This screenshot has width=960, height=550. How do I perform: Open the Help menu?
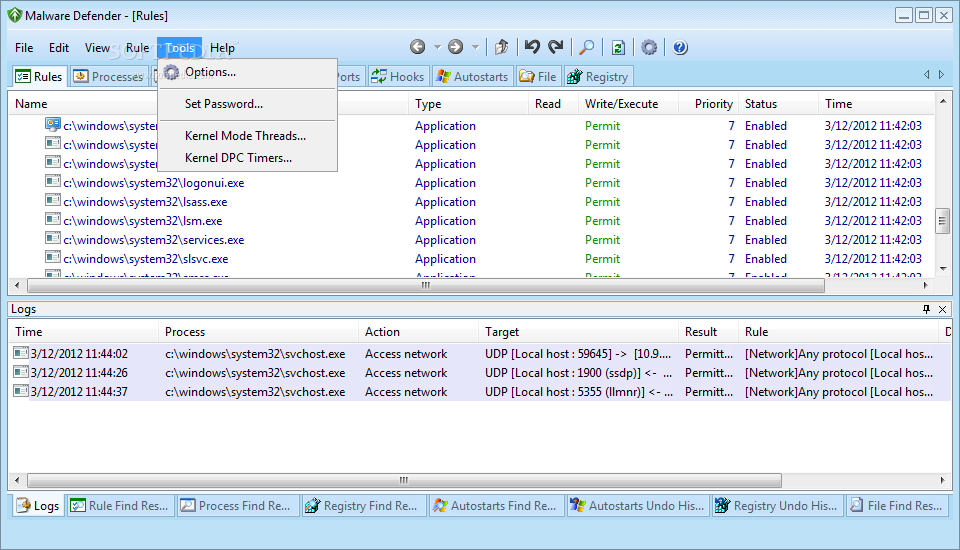pyautogui.click(x=222, y=48)
